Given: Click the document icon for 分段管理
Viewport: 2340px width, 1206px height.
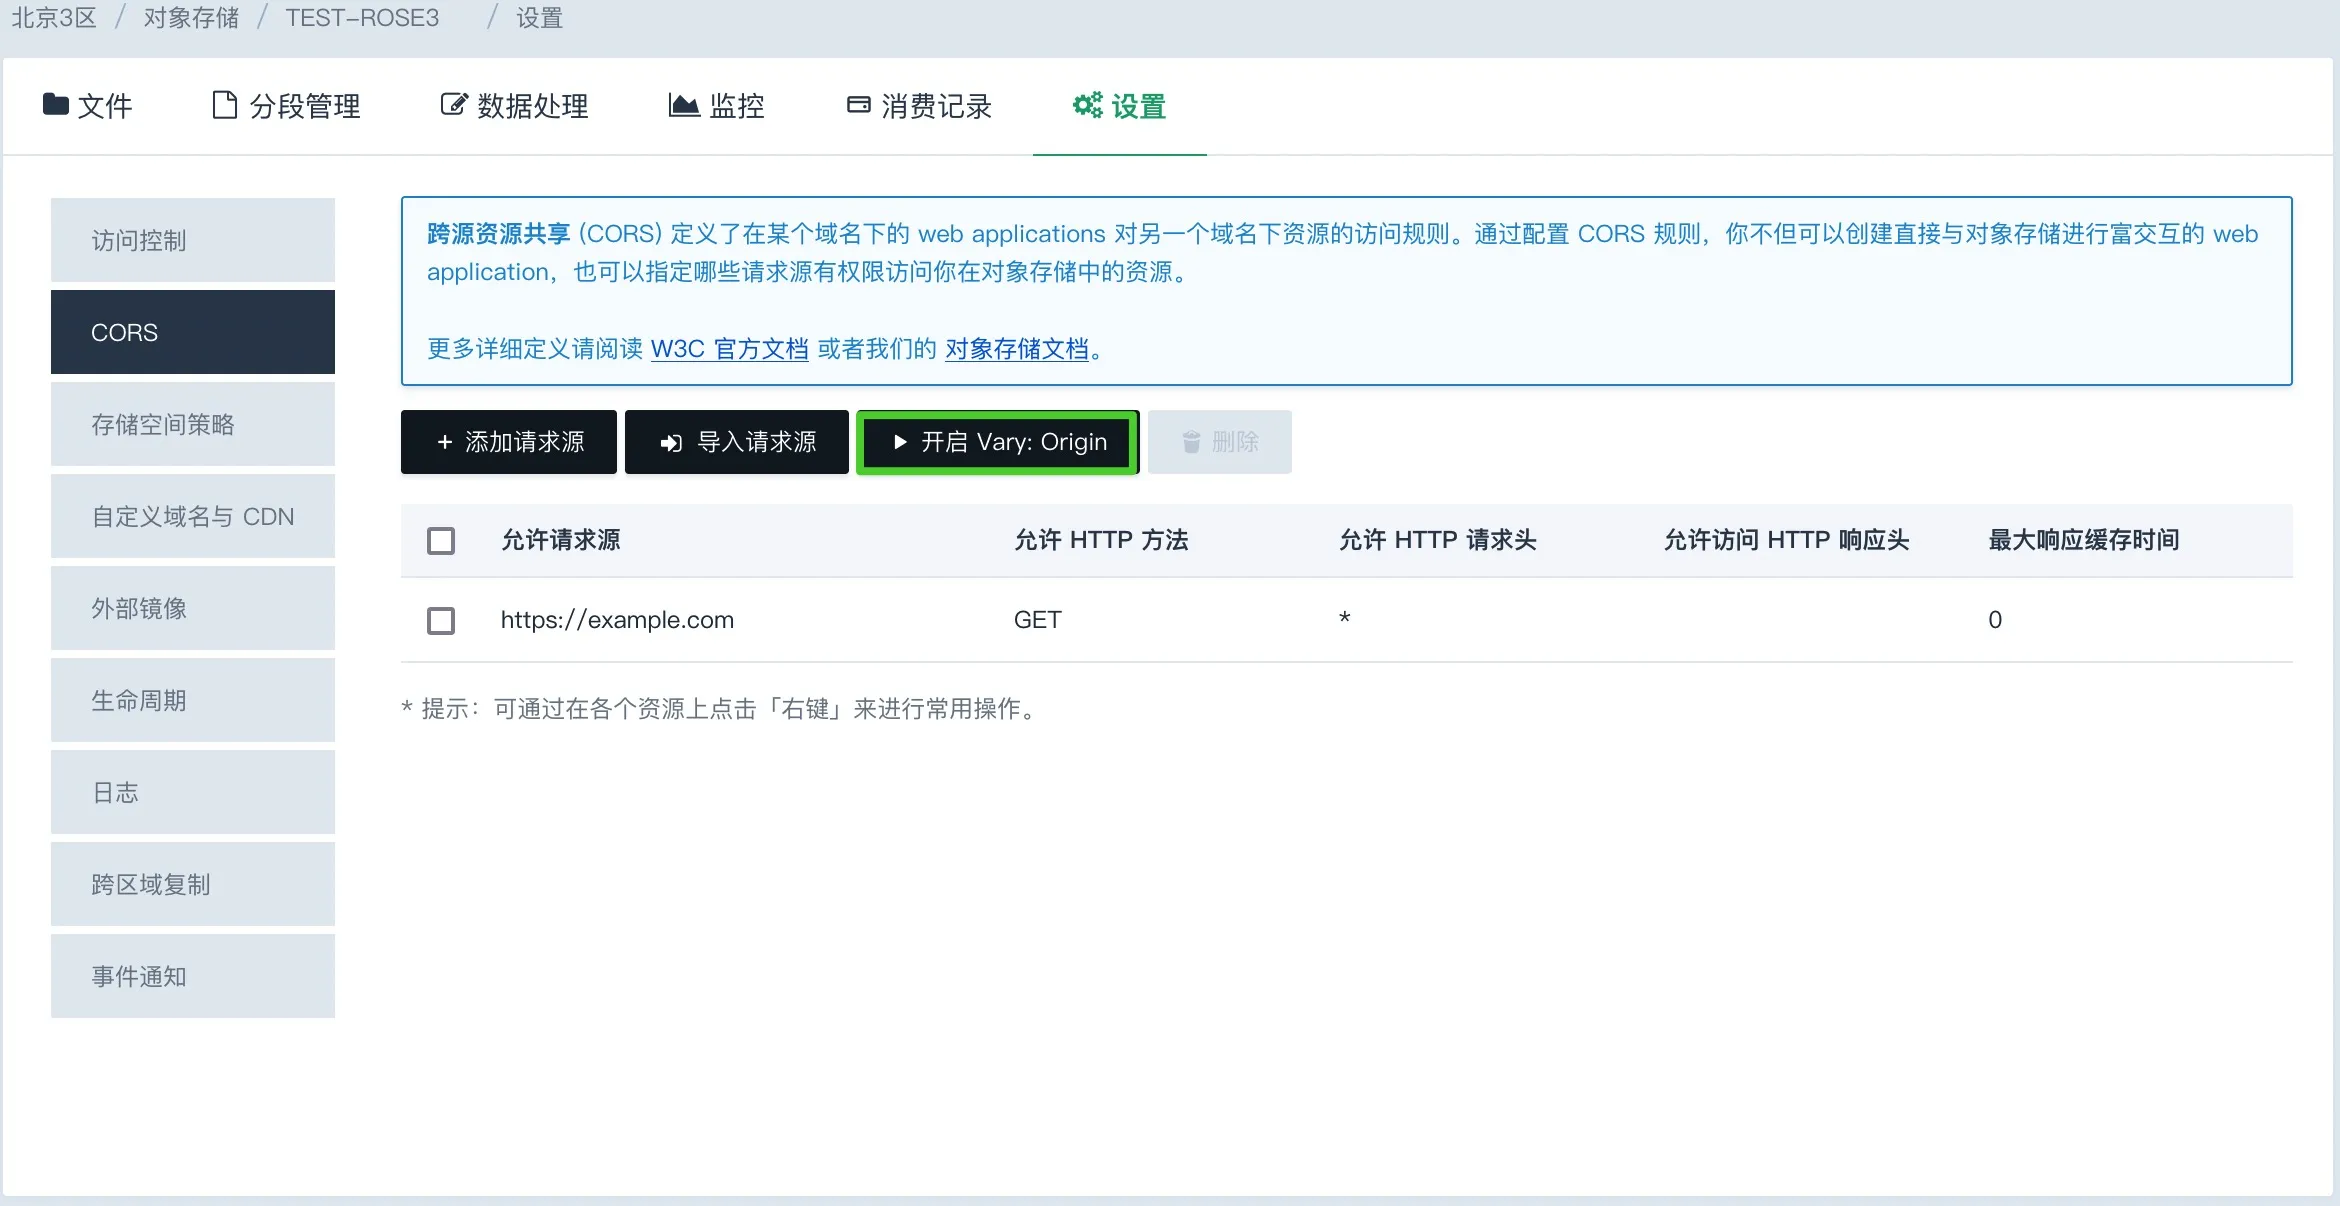Looking at the screenshot, I should [x=224, y=104].
